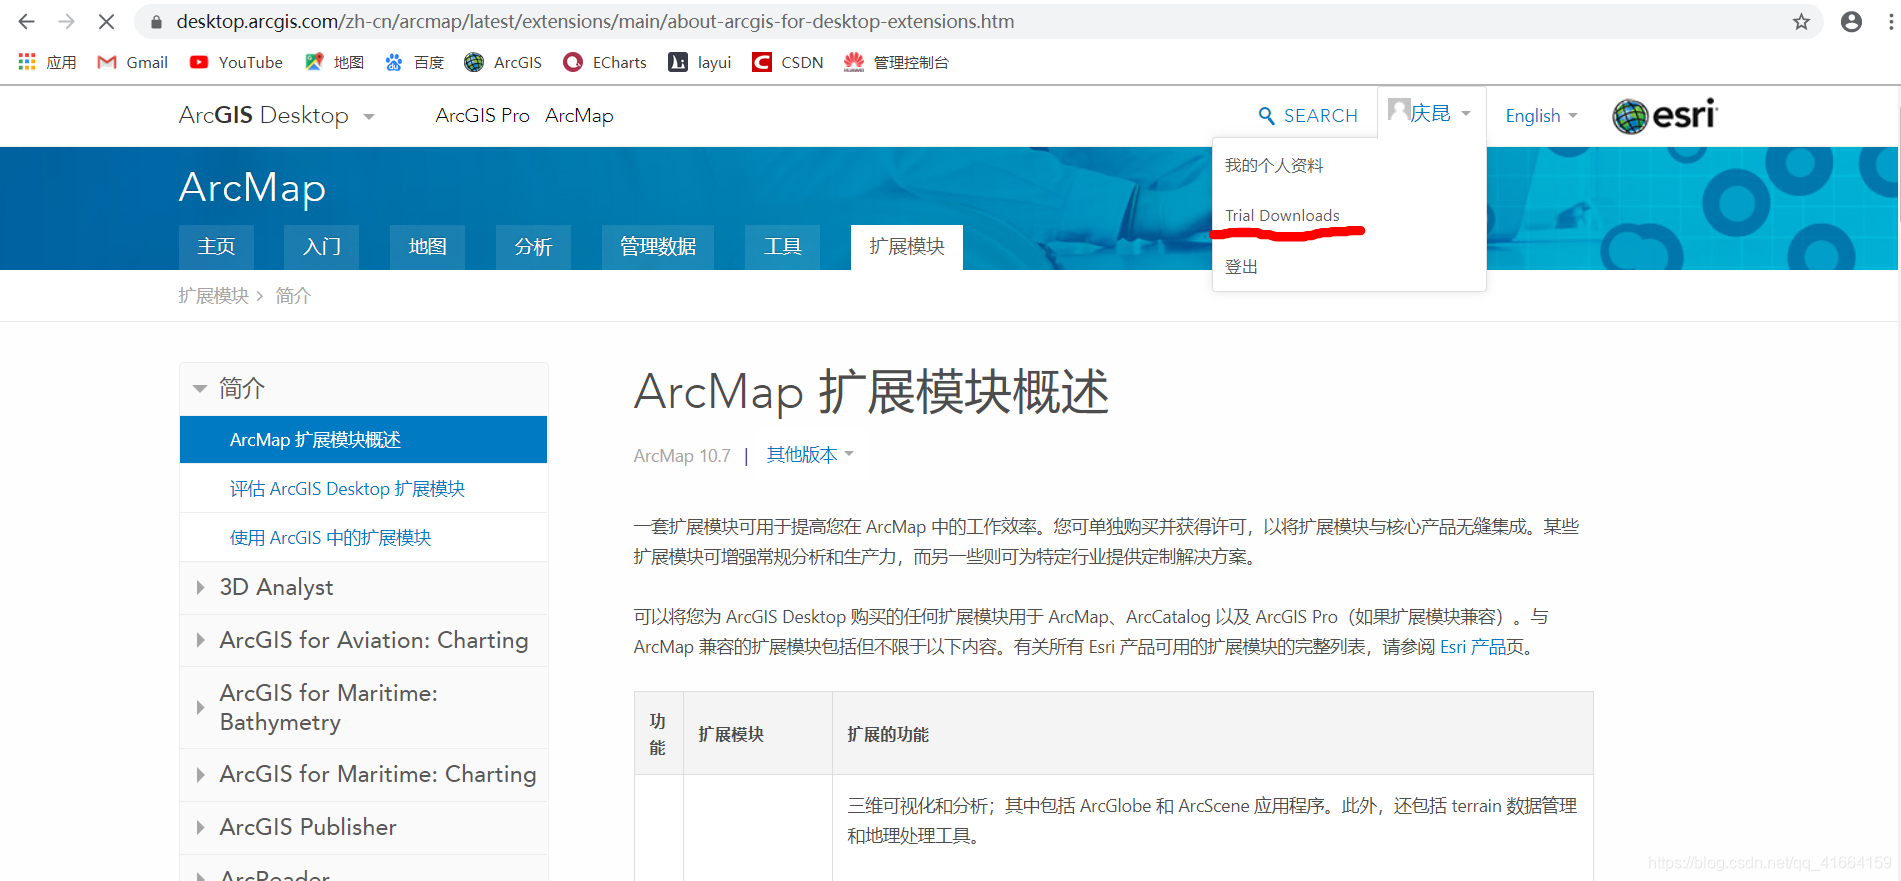Screen dimensions: 1901x881
Task: Click the SEARCH magnifier button
Action: tap(1308, 116)
